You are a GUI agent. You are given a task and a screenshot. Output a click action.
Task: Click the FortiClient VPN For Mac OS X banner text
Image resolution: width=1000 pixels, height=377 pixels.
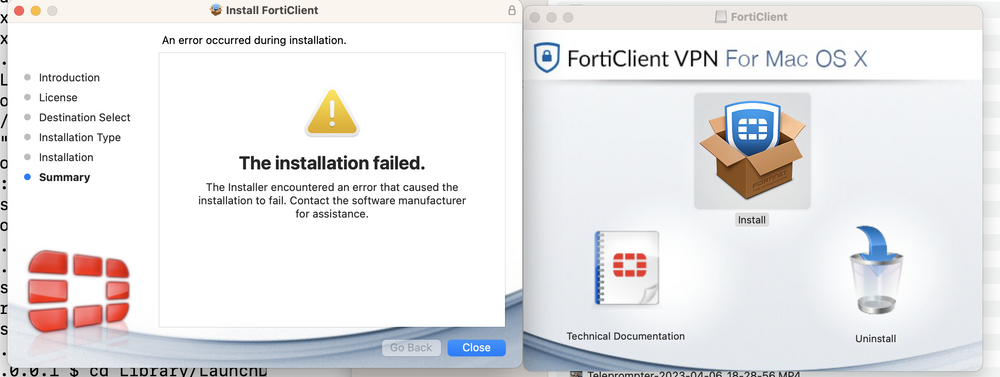coord(717,59)
